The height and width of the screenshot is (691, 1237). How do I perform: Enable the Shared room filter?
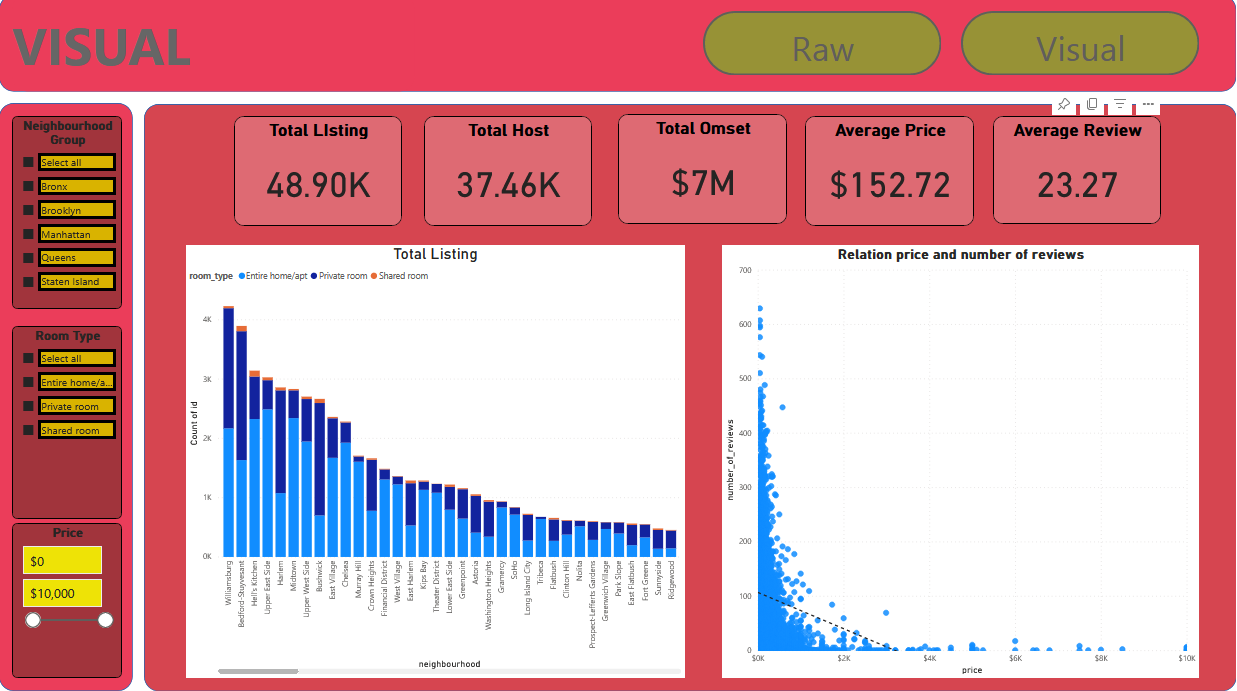point(29,430)
